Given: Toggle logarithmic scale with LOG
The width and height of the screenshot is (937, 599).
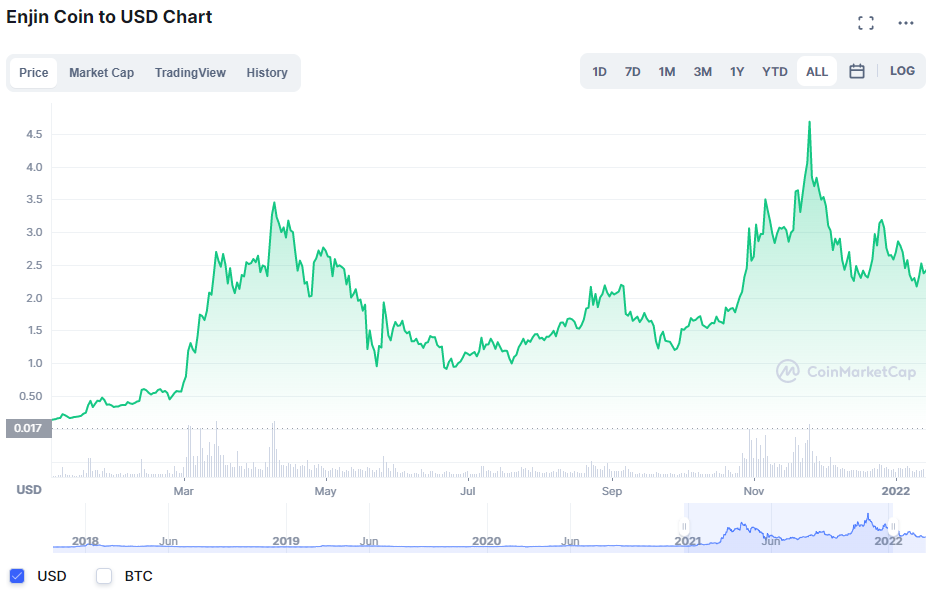Looking at the screenshot, I should coord(902,71).
